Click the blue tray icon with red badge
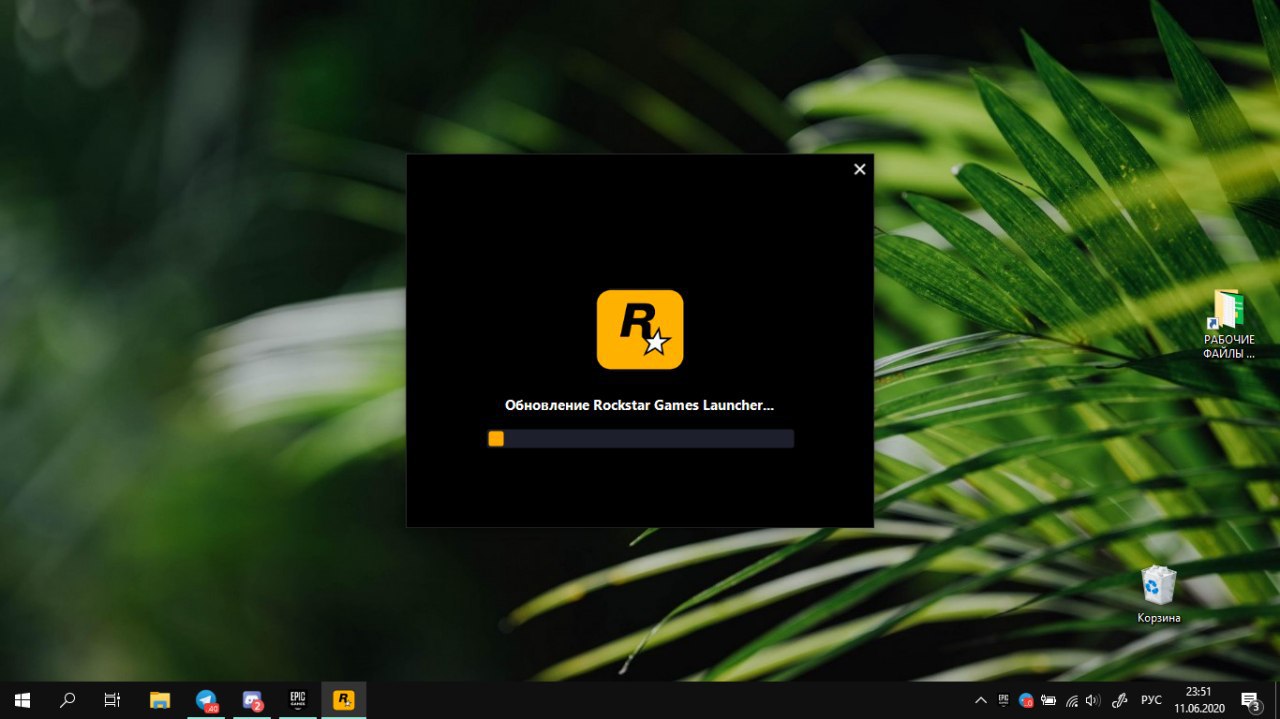1280x719 pixels. (x=1026, y=700)
